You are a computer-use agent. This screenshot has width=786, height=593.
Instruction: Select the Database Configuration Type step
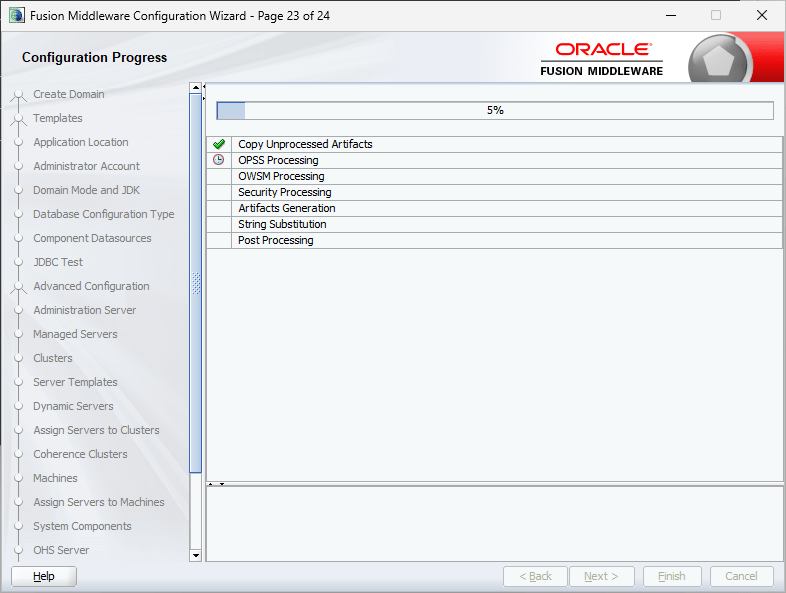click(x=104, y=215)
